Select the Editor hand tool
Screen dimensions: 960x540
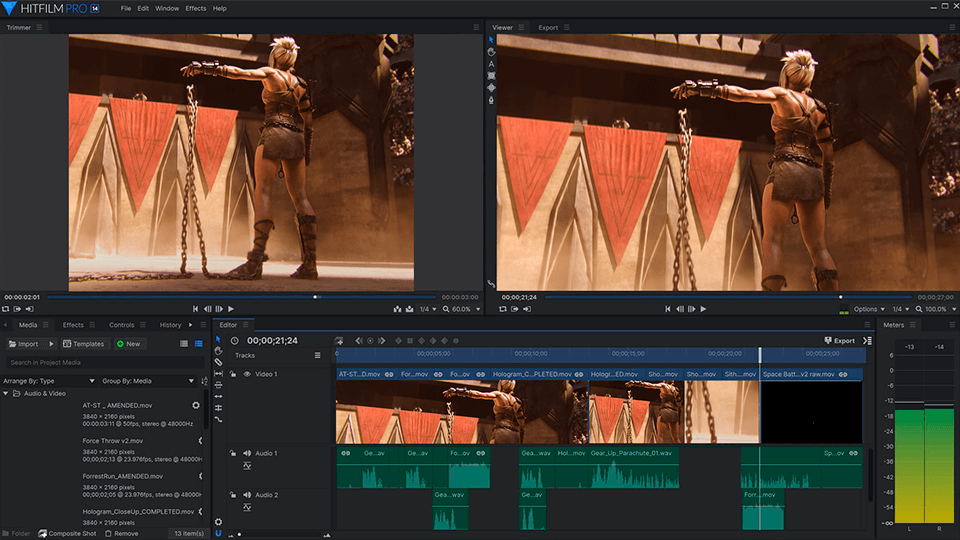218,351
